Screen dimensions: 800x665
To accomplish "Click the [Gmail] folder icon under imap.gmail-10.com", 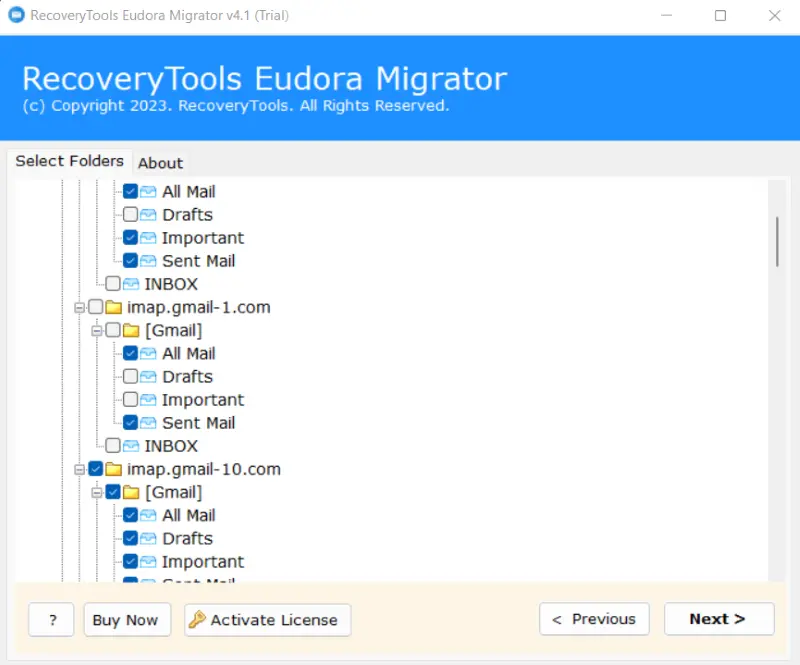I will pyautogui.click(x=131, y=492).
